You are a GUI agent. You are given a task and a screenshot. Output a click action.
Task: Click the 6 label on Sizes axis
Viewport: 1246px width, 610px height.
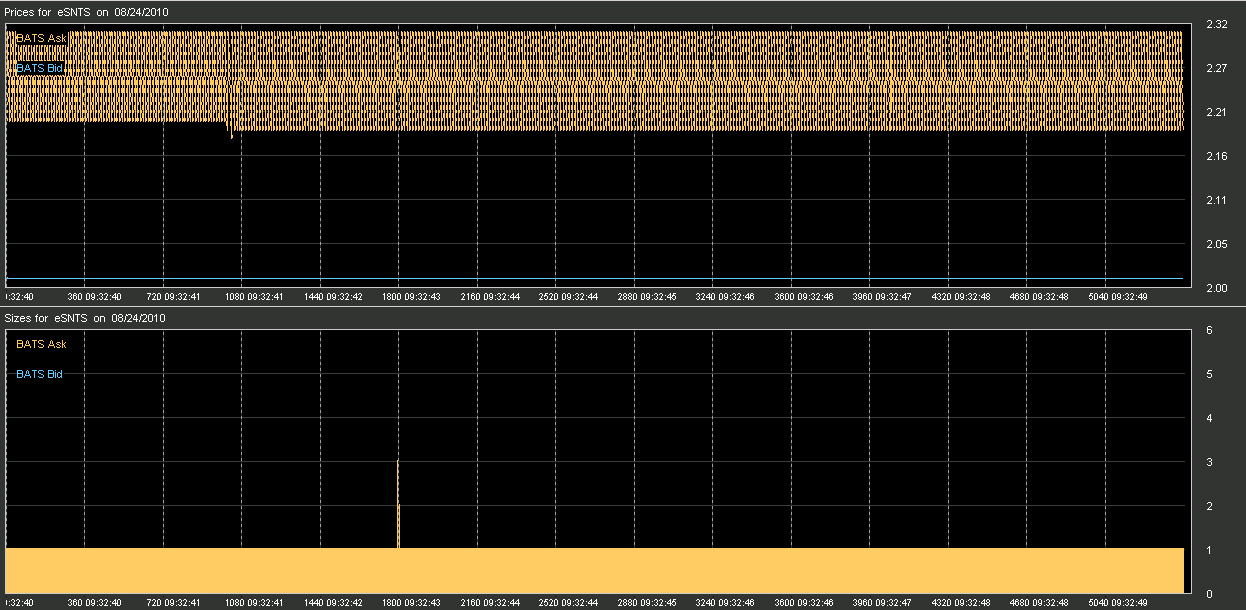pyautogui.click(x=1210, y=330)
